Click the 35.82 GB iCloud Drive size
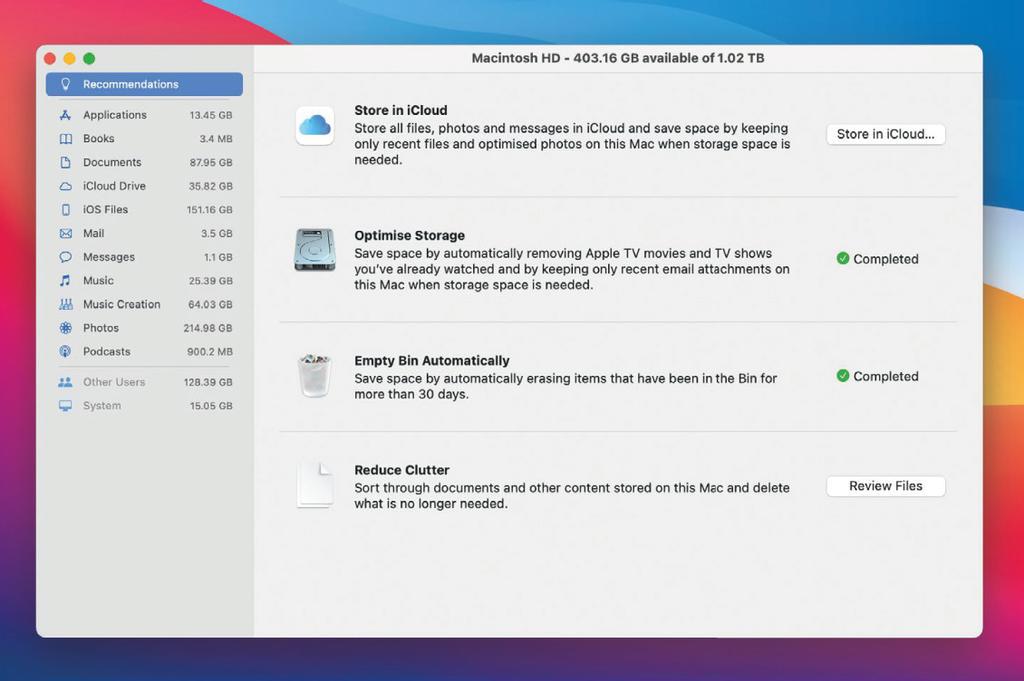The height and width of the screenshot is (681, 1024). click(x=211, y=186)
